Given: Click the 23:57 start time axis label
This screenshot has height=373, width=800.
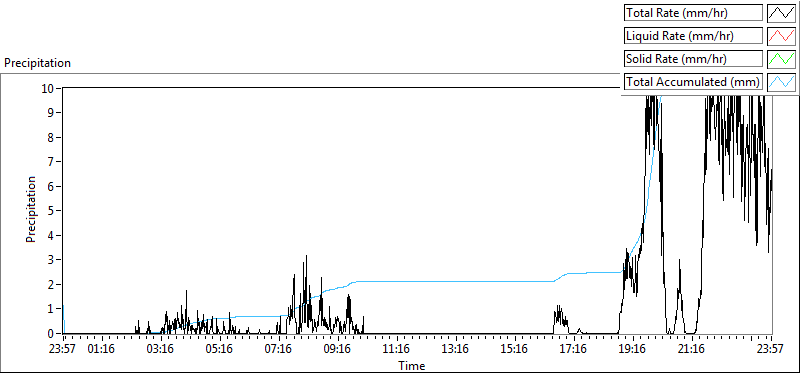Looking at the screenshot, I should tap(62, 349).
